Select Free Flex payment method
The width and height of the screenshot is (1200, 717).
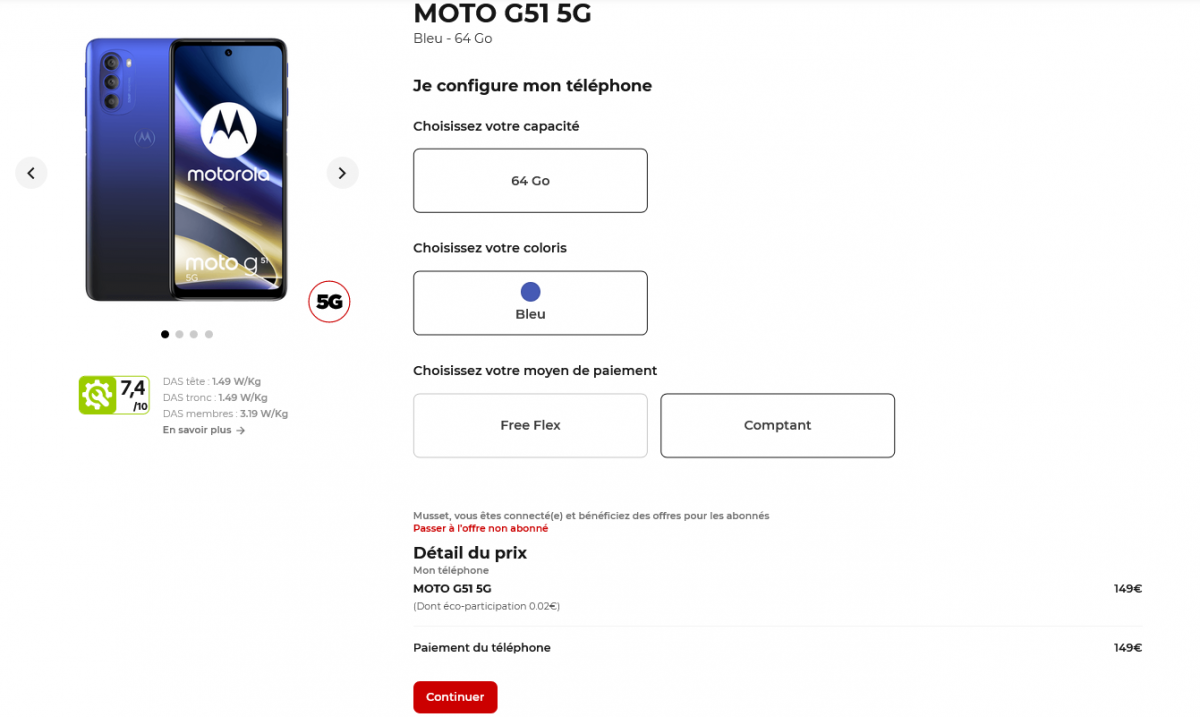pyautogui.click(x=530, y=425)
